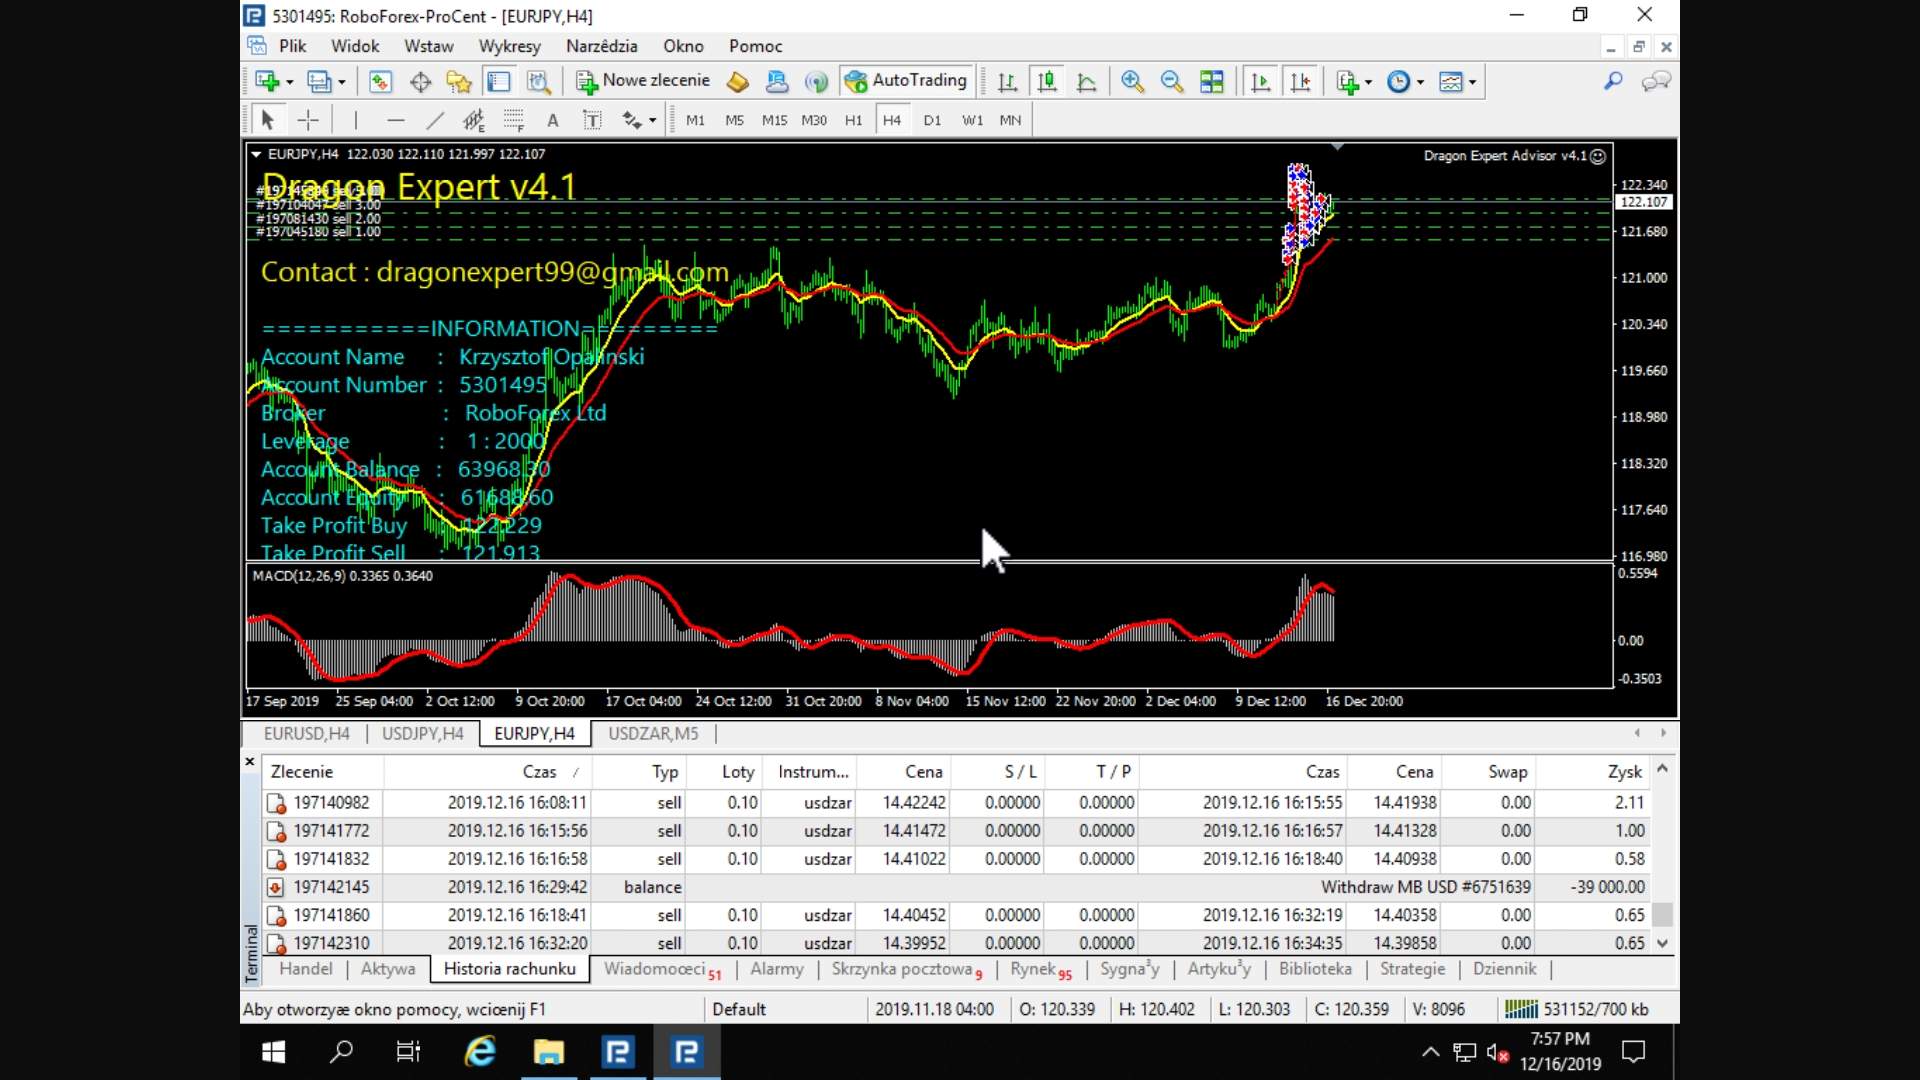Enable the chart auto scroll toggle
Viewport: 1920px width, 1080px height.
tap(1260, 82)
